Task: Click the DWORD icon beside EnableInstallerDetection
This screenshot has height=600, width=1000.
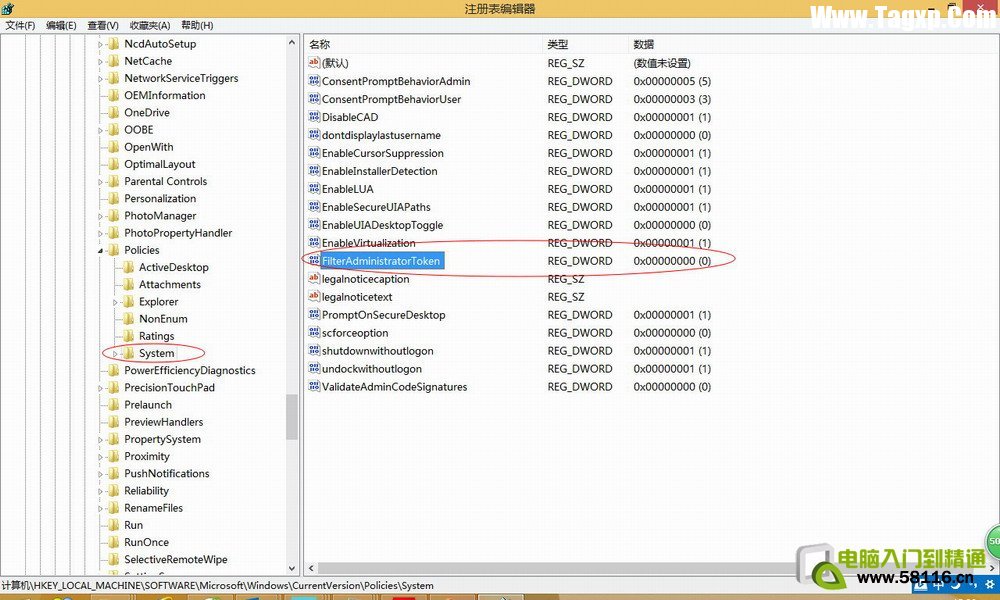Action: (314, 171)
